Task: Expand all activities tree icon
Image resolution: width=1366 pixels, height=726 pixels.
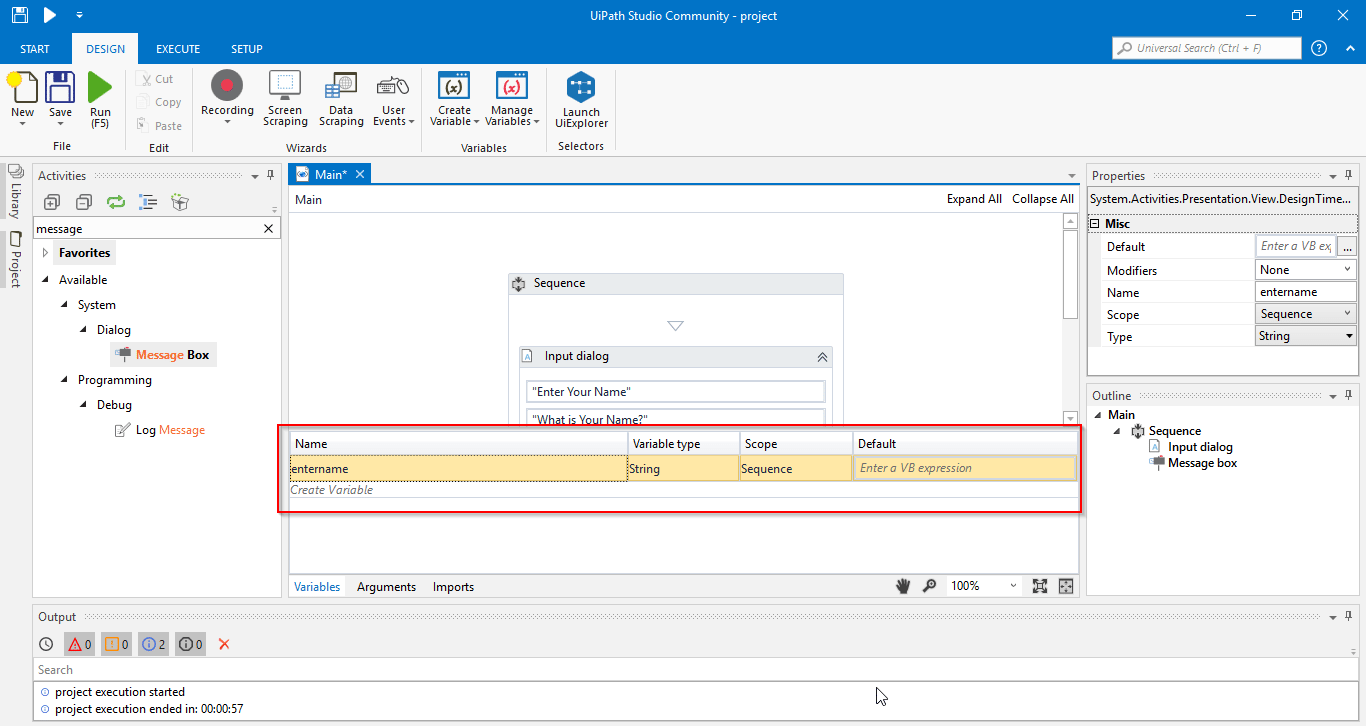Action: pyautogui.click(x=52, y=202)
